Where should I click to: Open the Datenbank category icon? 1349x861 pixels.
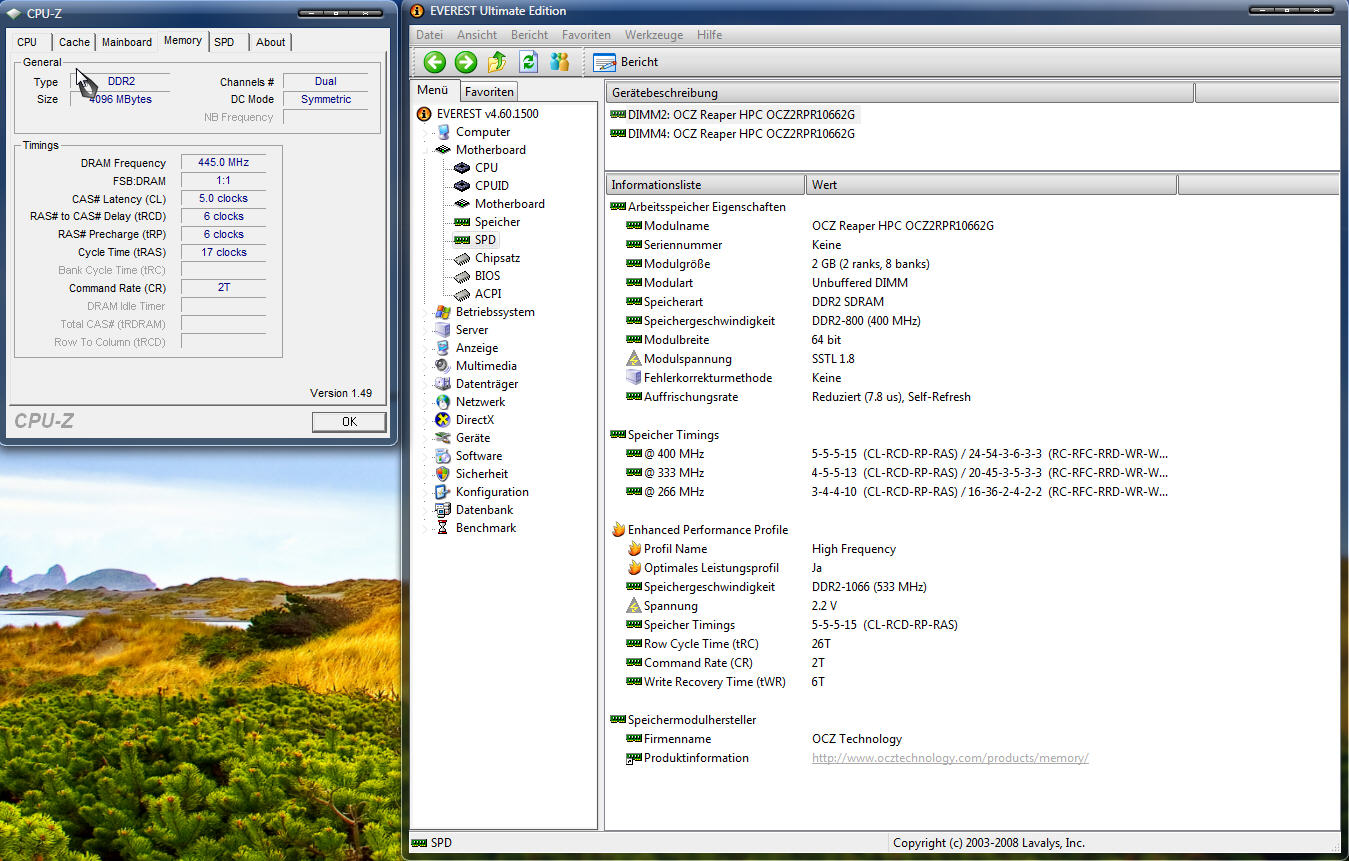tap(443, 510)
